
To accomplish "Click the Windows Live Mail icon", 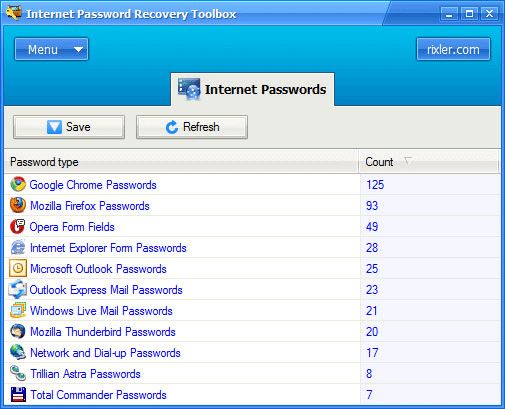I will point(18,310).
